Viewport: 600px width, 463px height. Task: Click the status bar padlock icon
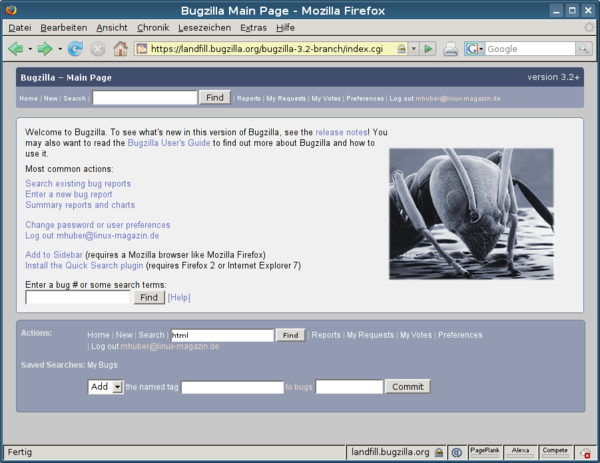pyautogui.click(x=439, y=452)
